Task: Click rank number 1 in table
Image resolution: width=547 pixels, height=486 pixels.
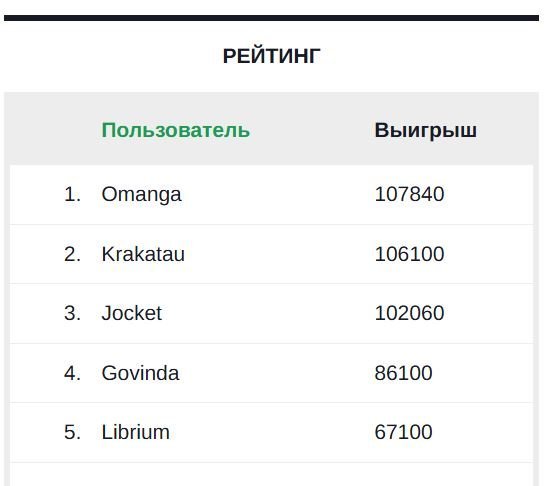Action: pos(72,194)
